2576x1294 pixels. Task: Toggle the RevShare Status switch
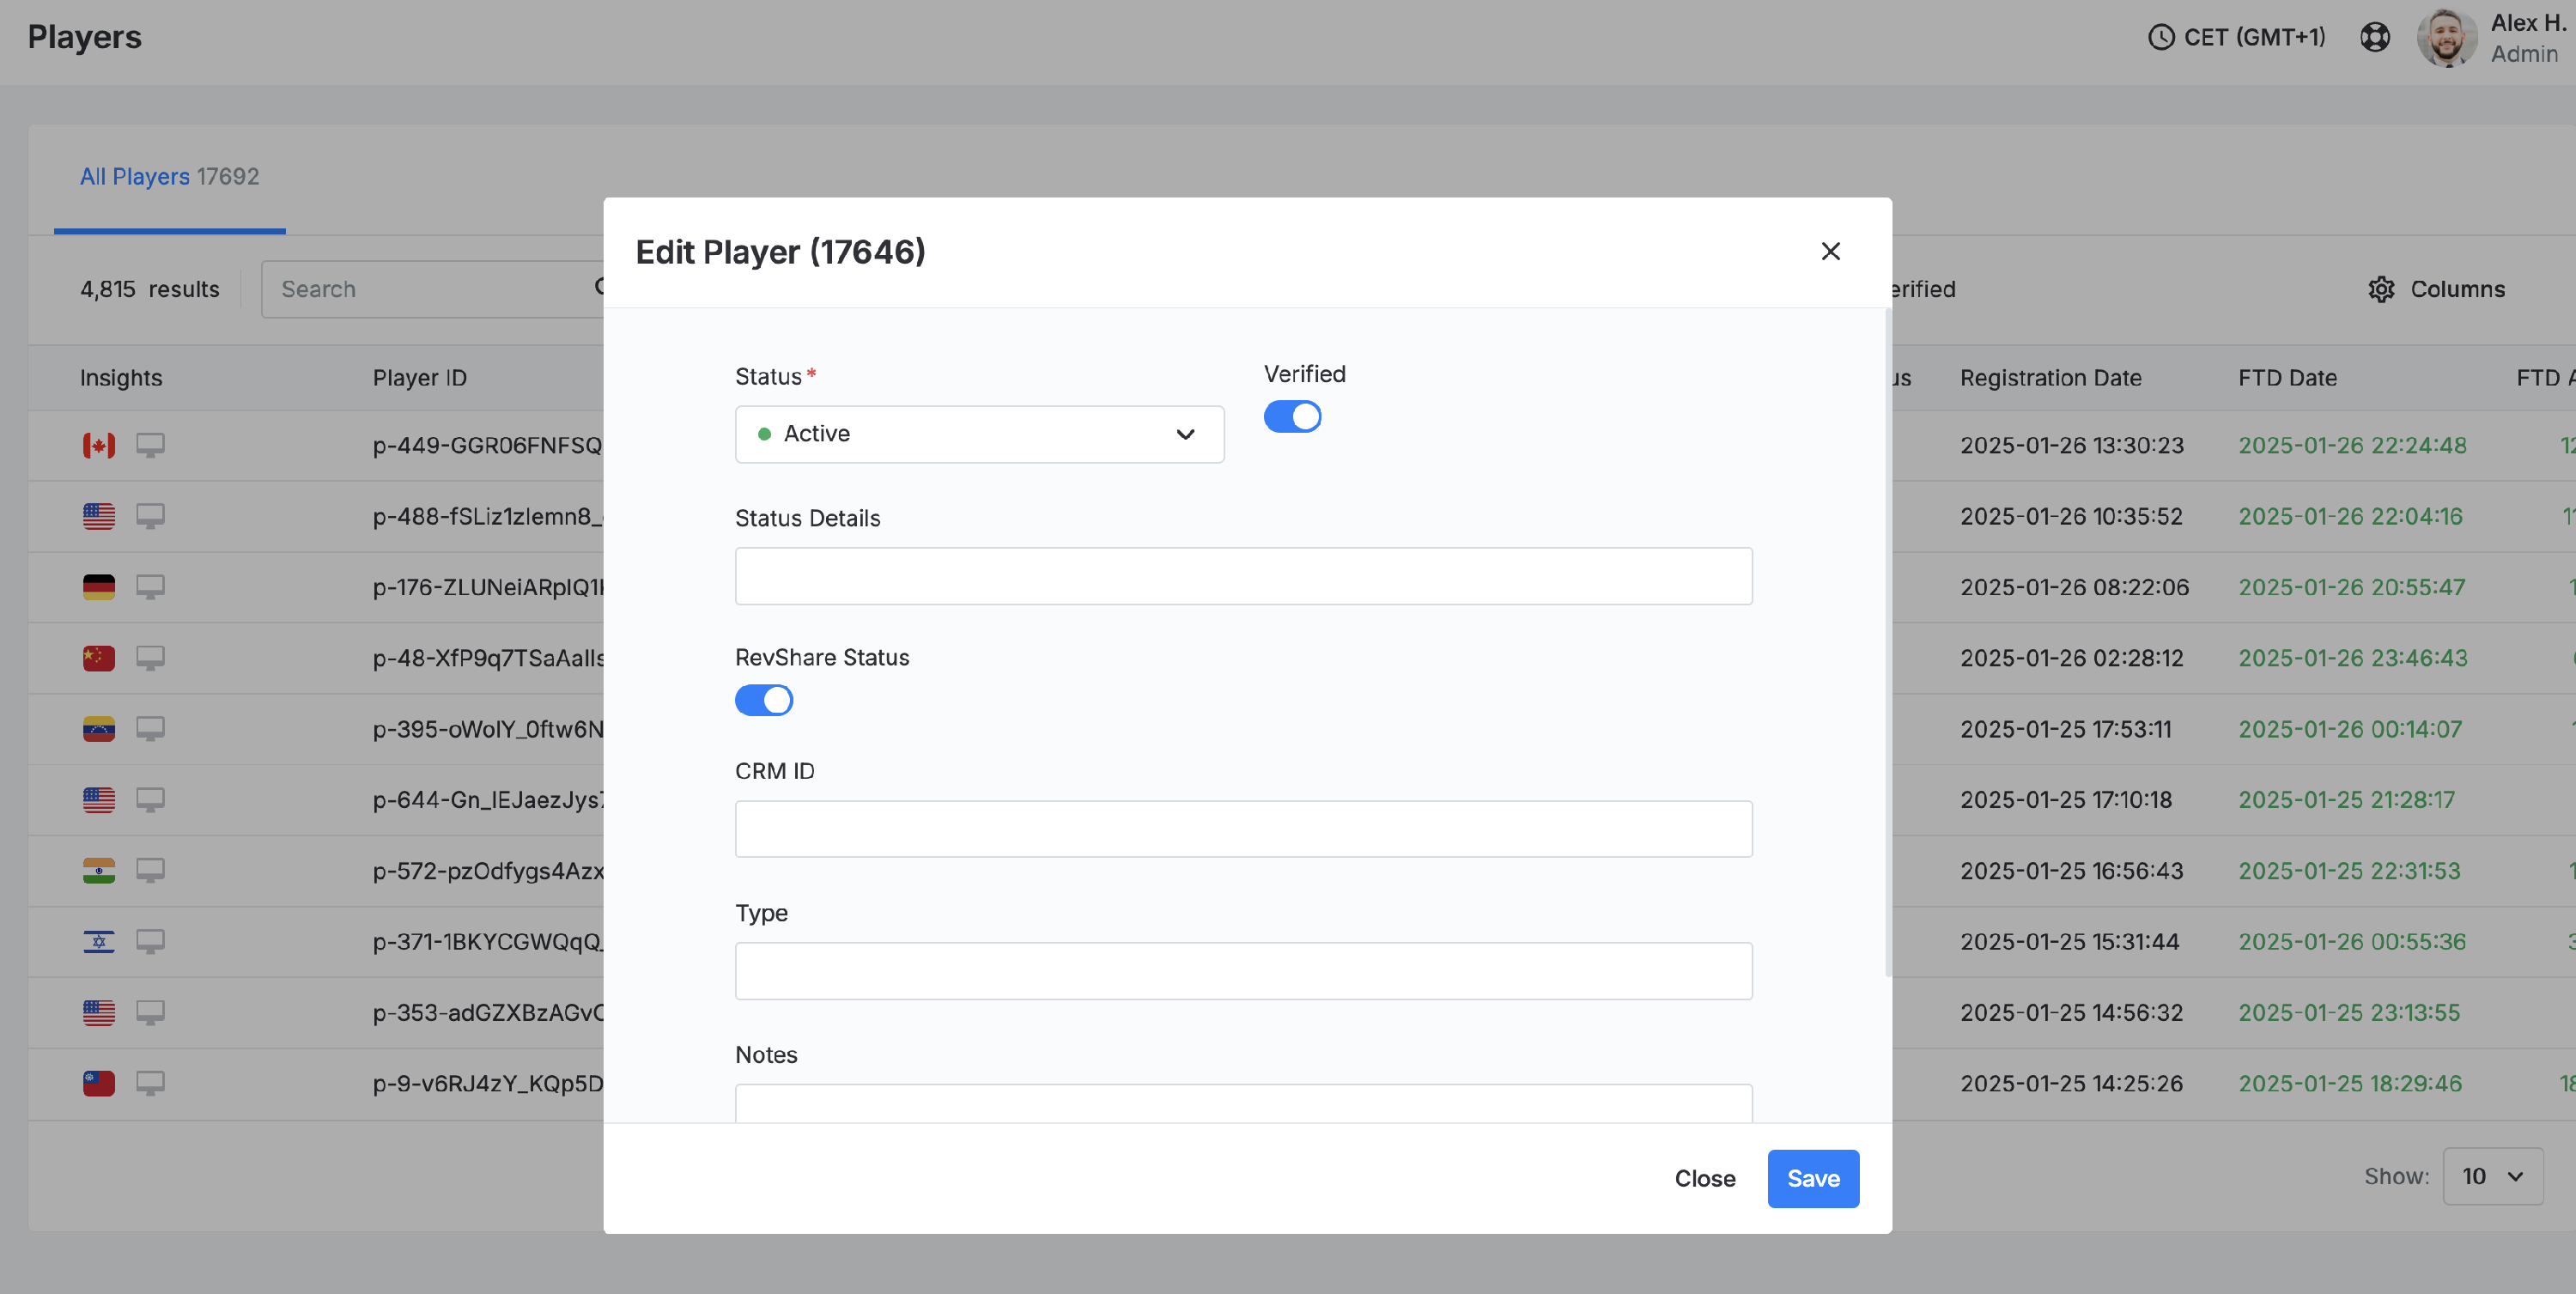point(764,700)
